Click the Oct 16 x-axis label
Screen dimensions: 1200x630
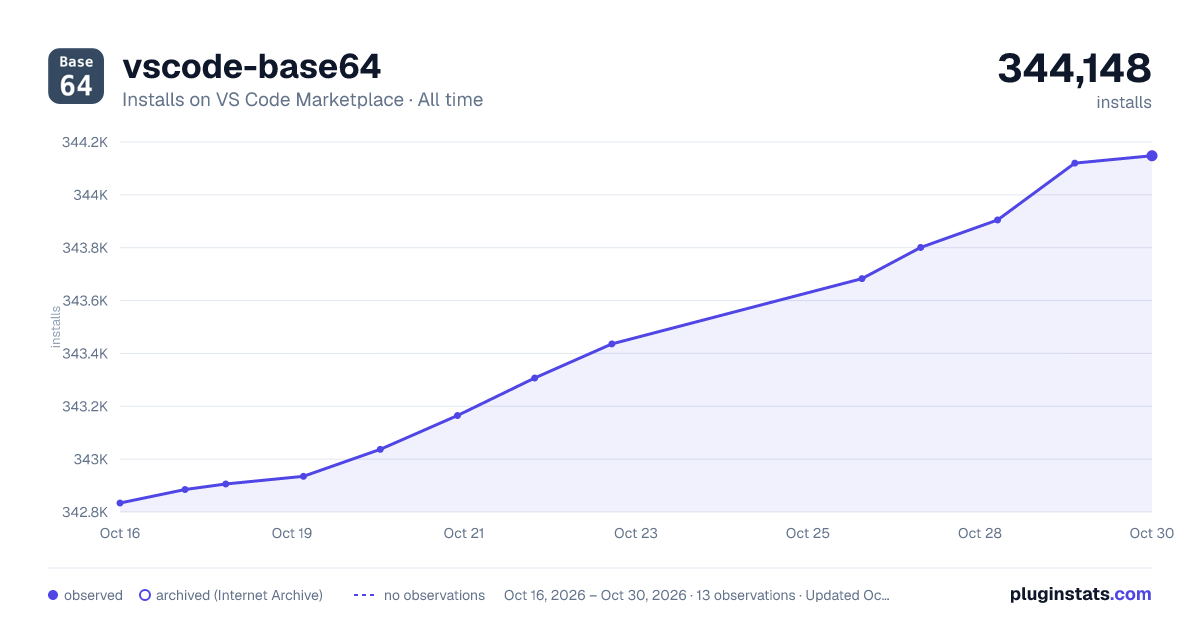coord(120,533)
